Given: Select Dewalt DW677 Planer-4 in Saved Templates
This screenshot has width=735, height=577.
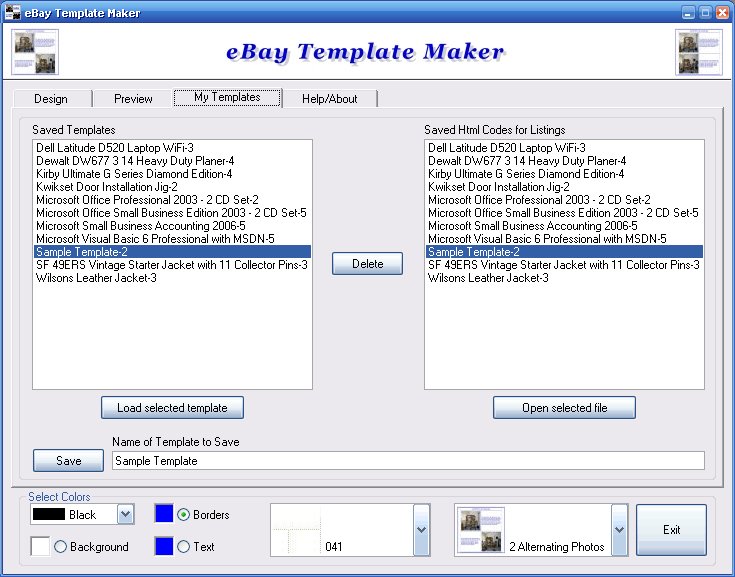Looking at the screenshot, I should coord(172,161).
